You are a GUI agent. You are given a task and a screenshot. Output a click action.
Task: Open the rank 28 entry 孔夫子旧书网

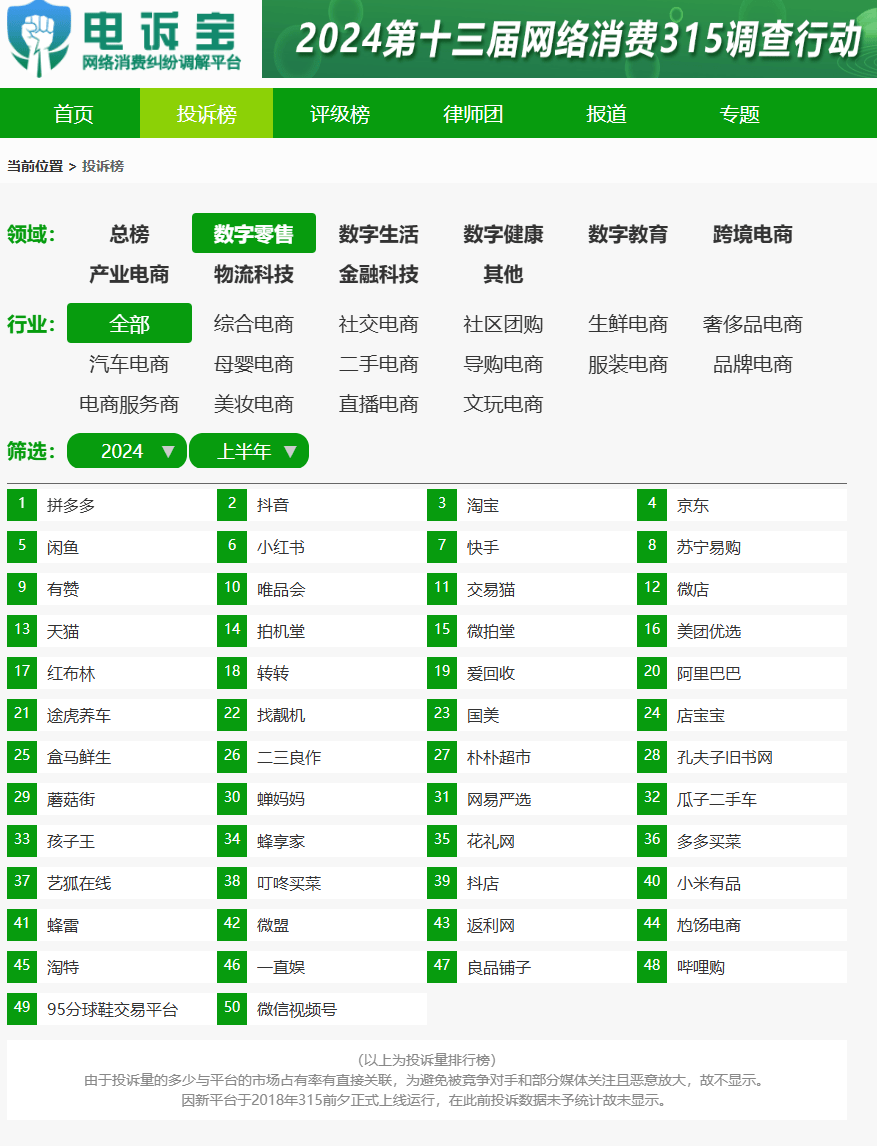(742, 757)
